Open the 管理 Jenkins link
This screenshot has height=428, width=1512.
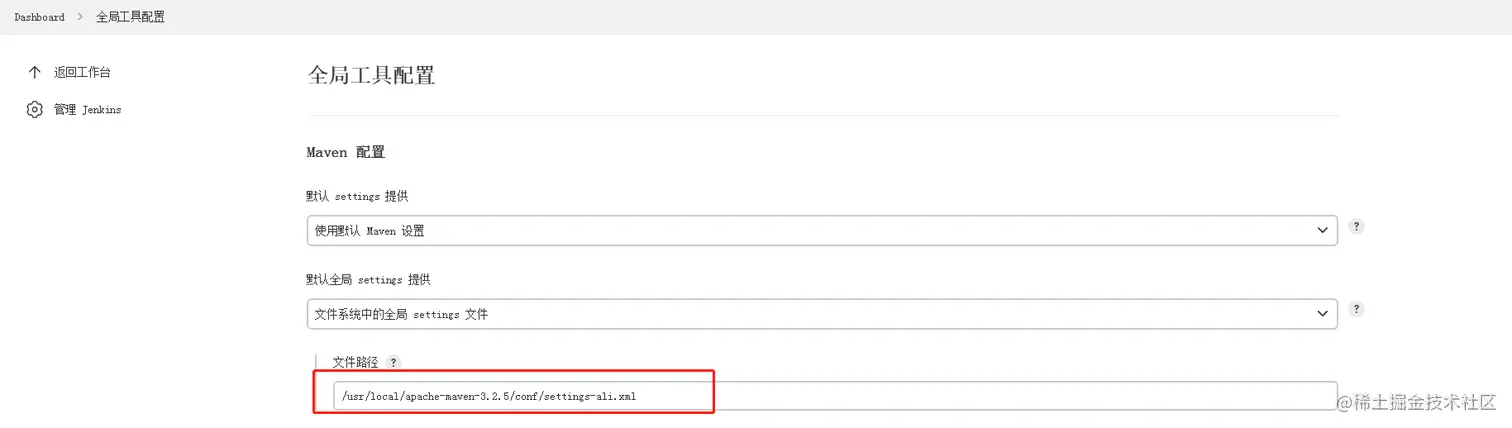(x=87, y=109)
